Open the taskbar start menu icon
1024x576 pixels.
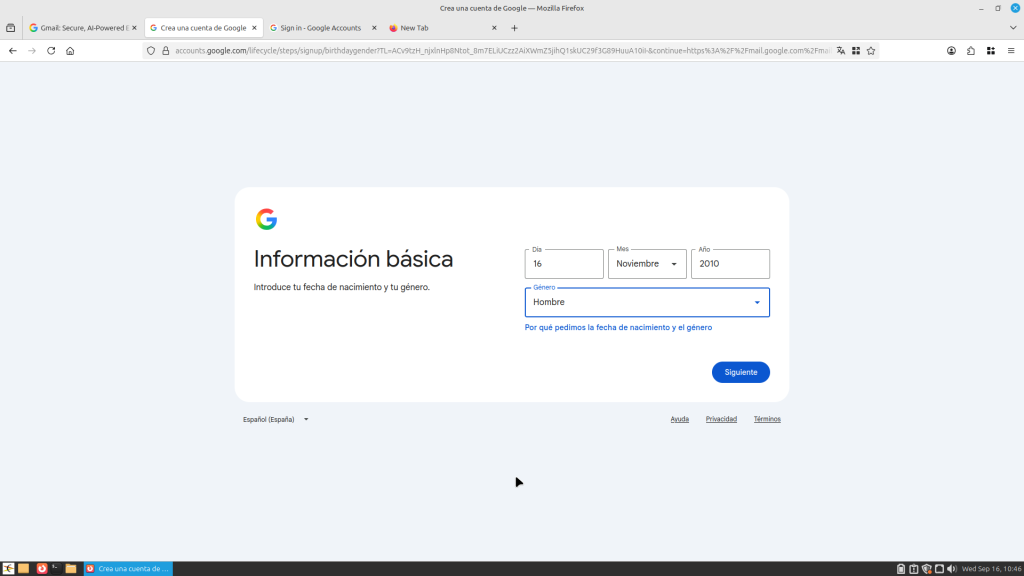8,569
